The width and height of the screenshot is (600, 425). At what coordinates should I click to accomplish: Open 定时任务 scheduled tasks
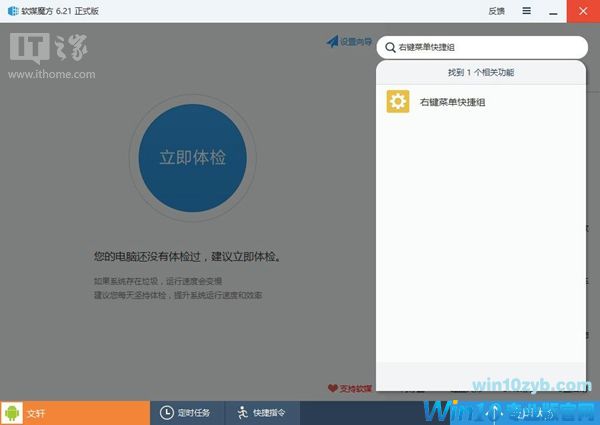(x=194, y=412)
